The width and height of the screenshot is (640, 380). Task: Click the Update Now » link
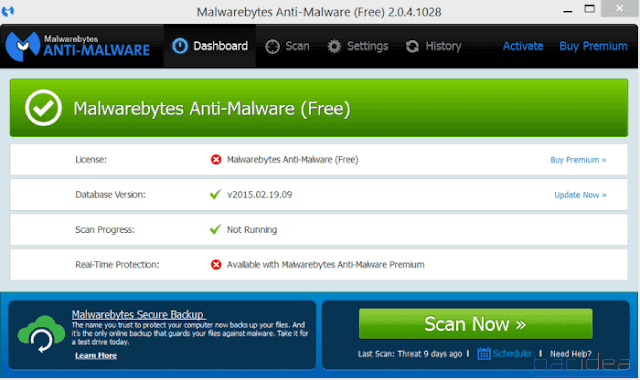click(580, 195)
